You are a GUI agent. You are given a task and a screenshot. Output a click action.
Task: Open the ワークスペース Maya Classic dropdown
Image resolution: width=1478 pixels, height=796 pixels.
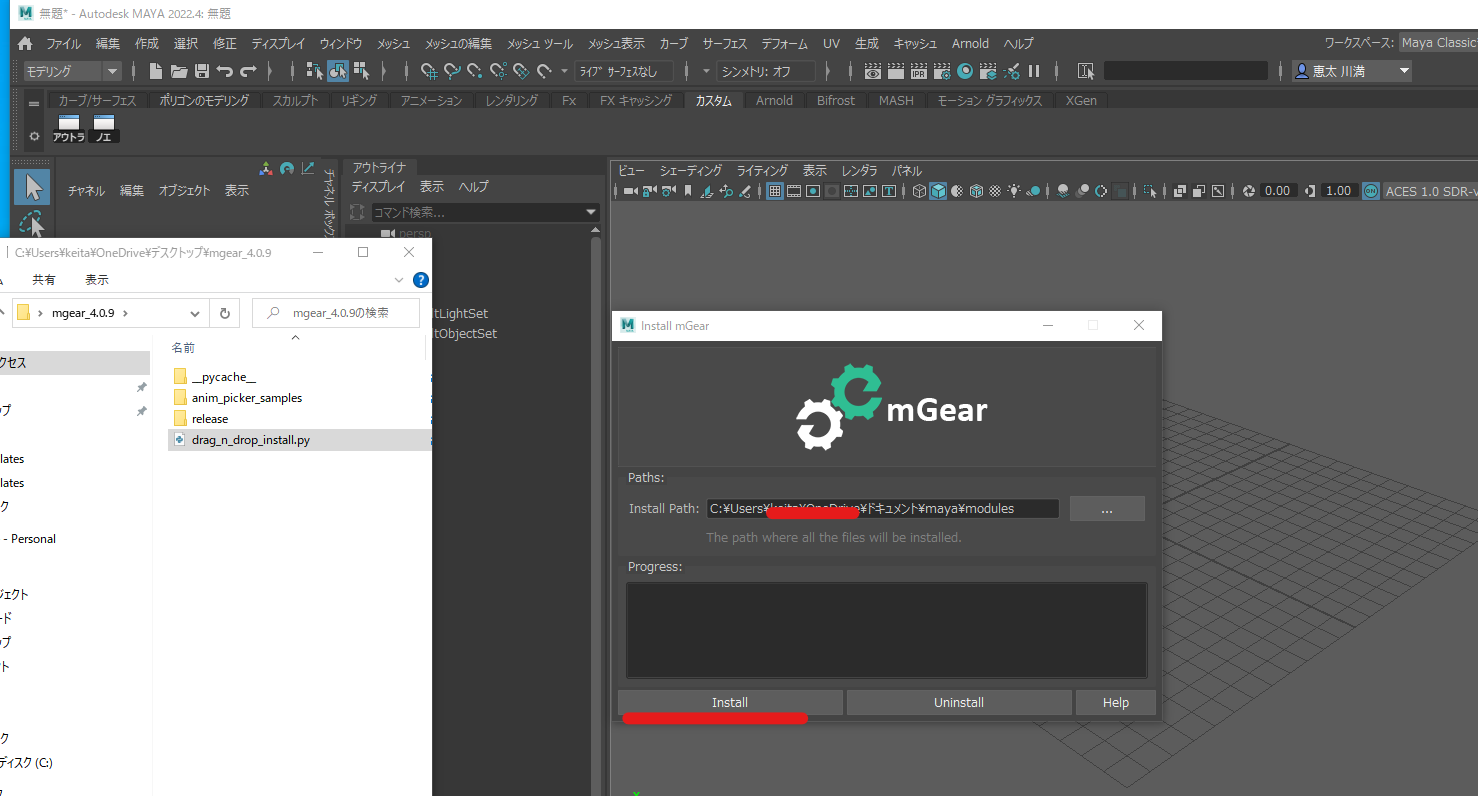point(1440,43)
